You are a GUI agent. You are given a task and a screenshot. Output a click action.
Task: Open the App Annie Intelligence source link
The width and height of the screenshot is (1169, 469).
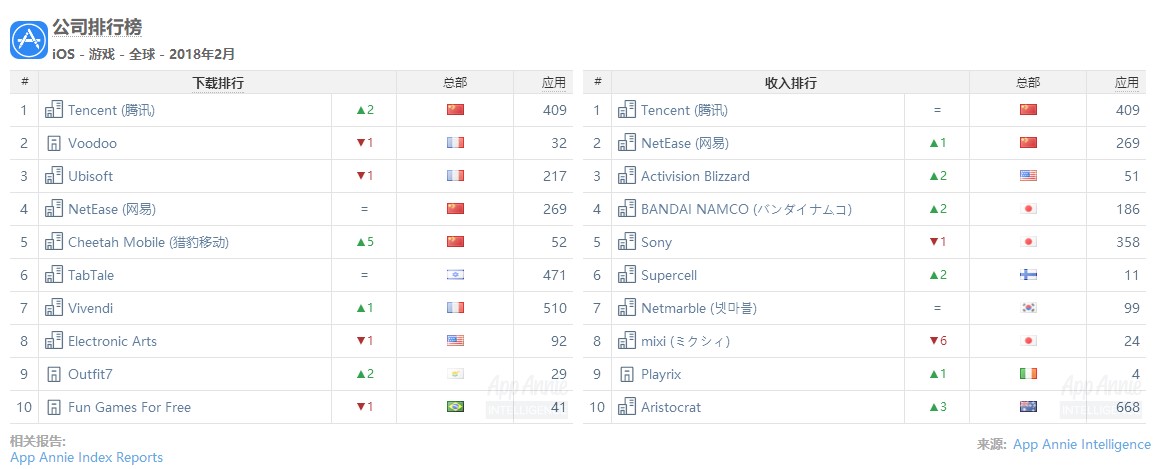pyautogui.click(x=1082, y=444)
